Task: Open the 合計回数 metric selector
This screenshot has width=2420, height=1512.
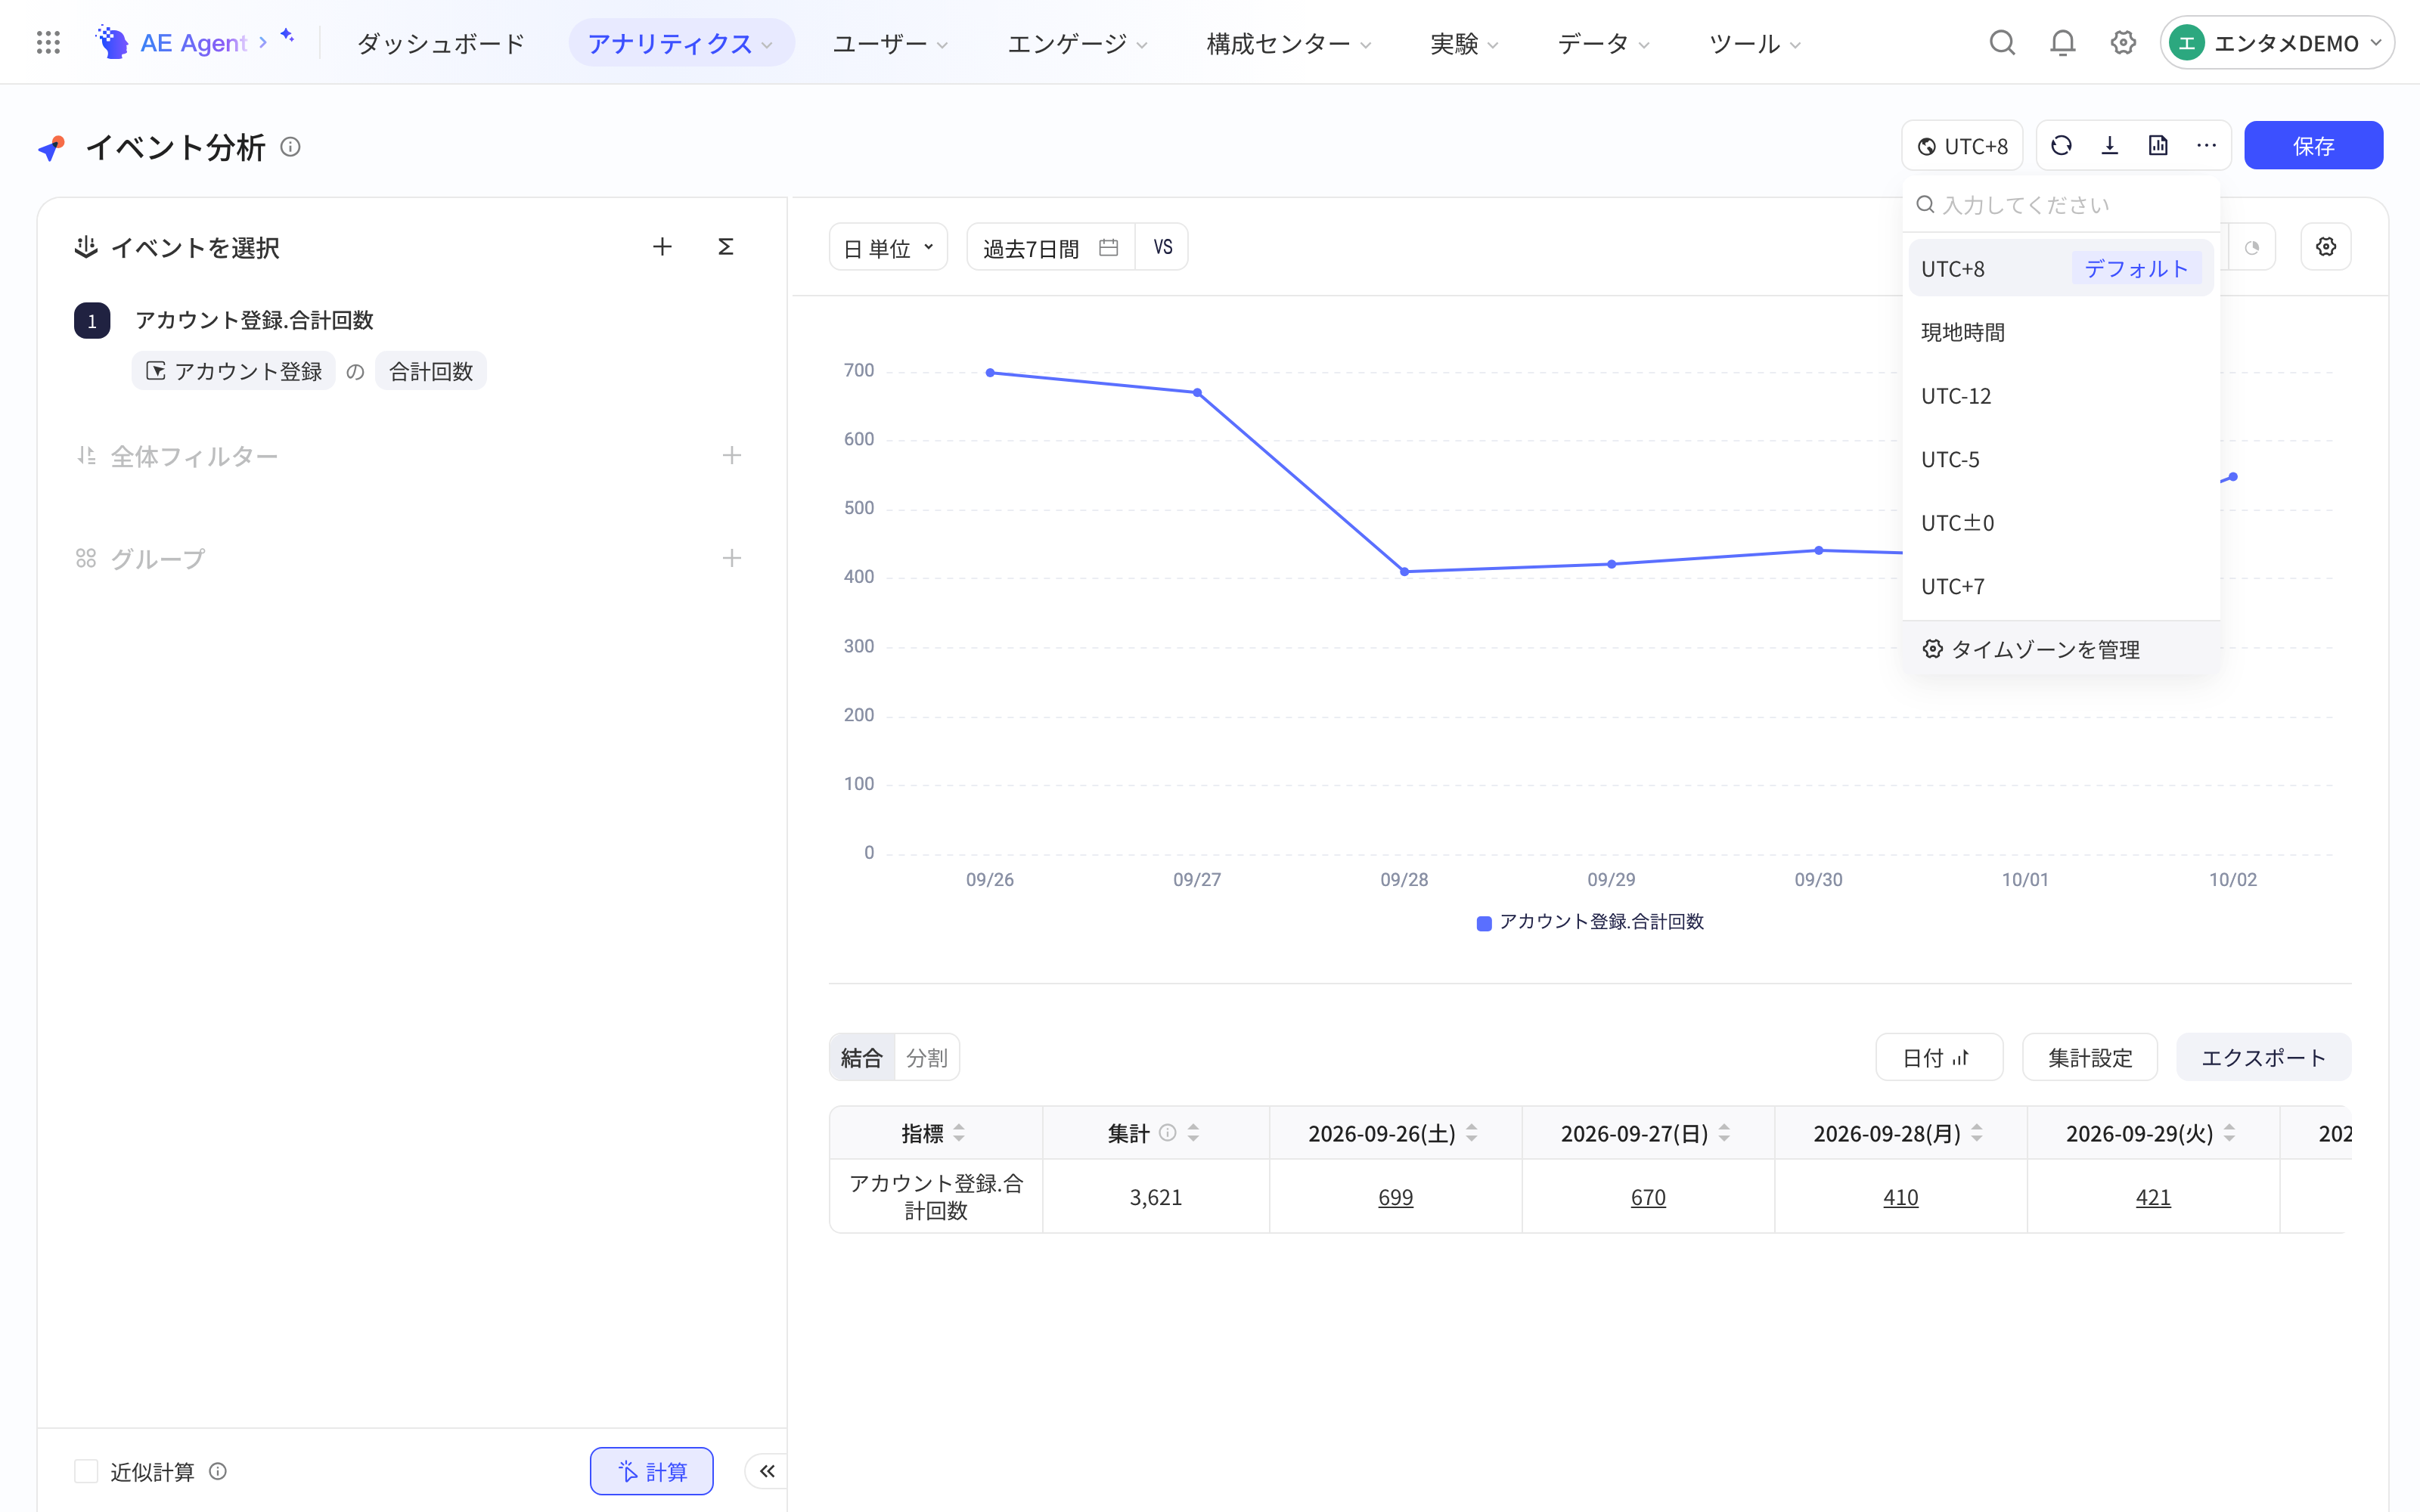Action: point(430,371)
